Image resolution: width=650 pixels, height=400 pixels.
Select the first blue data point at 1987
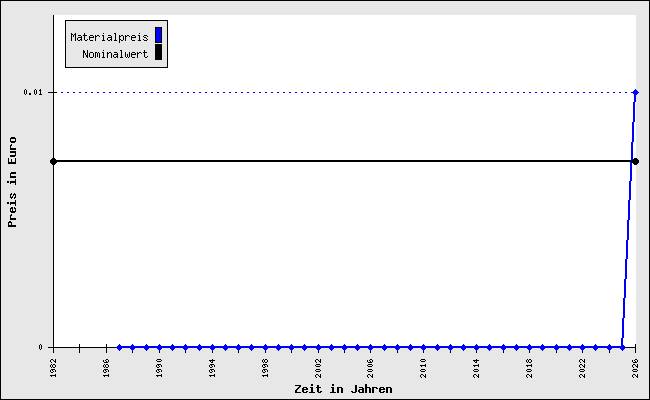click(119, 347)
